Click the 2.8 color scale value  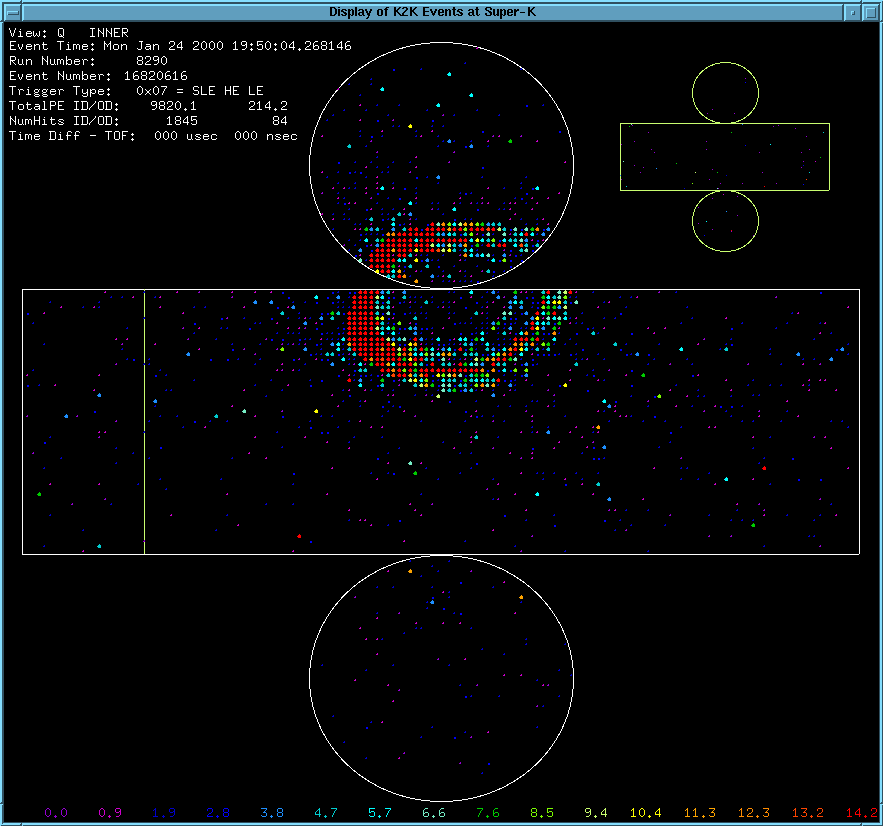(218, 813)
